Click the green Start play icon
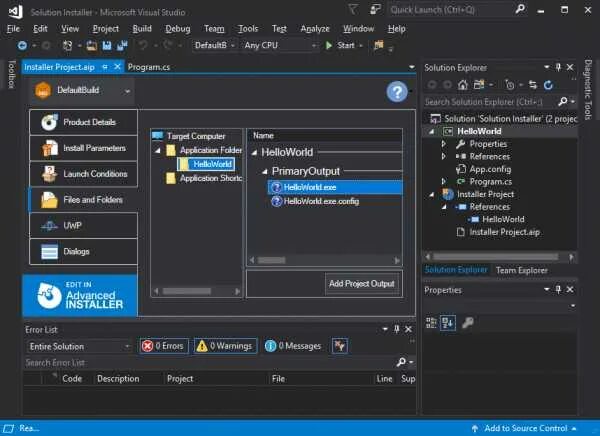This screenshot has height=436, width=600. pos(328,46)
